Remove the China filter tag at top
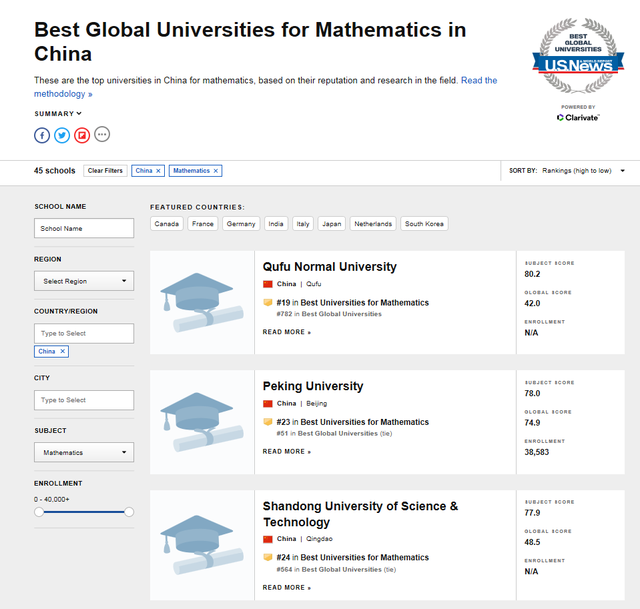Screen dimensions: 640x609 point(159,171)
